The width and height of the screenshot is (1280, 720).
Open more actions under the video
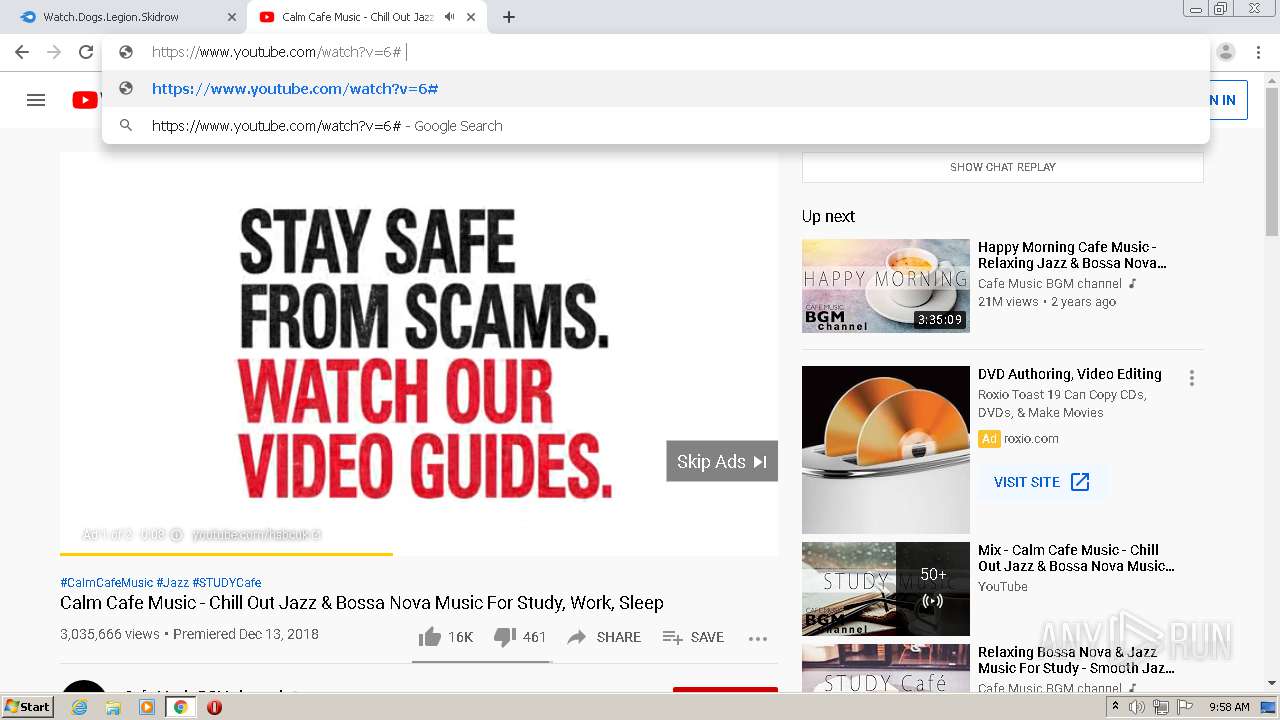(x=758, y=638)
